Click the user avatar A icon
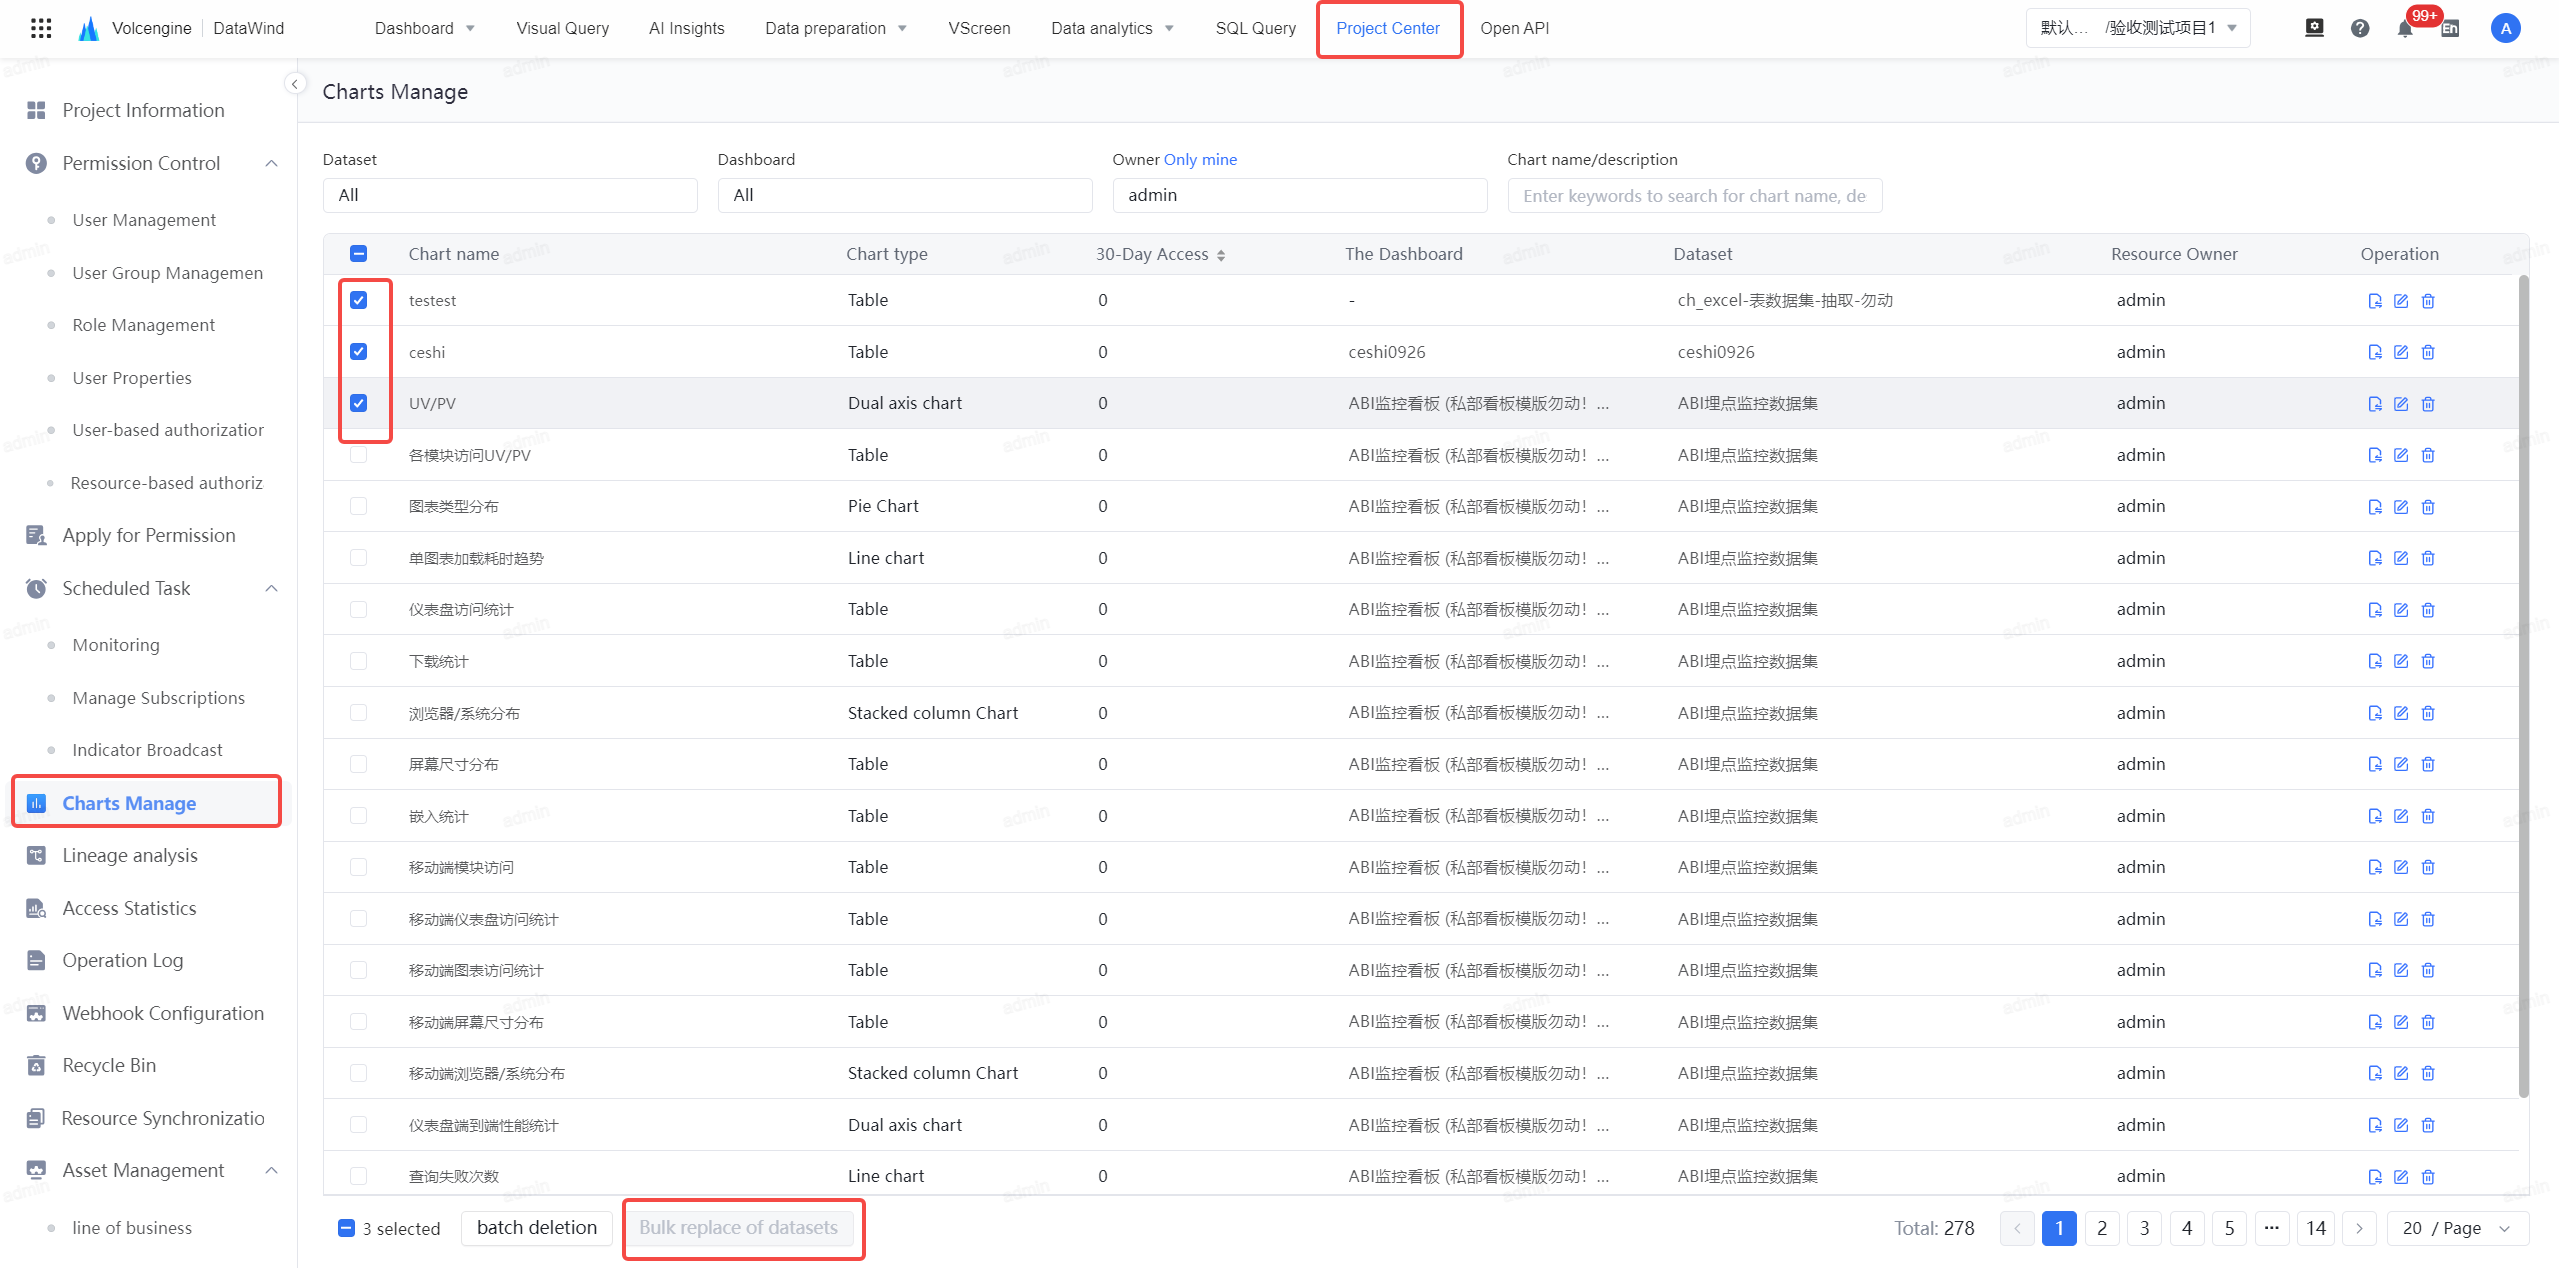The height and width of the screenshot is (1268, 2559). [x=2505, y=28]
